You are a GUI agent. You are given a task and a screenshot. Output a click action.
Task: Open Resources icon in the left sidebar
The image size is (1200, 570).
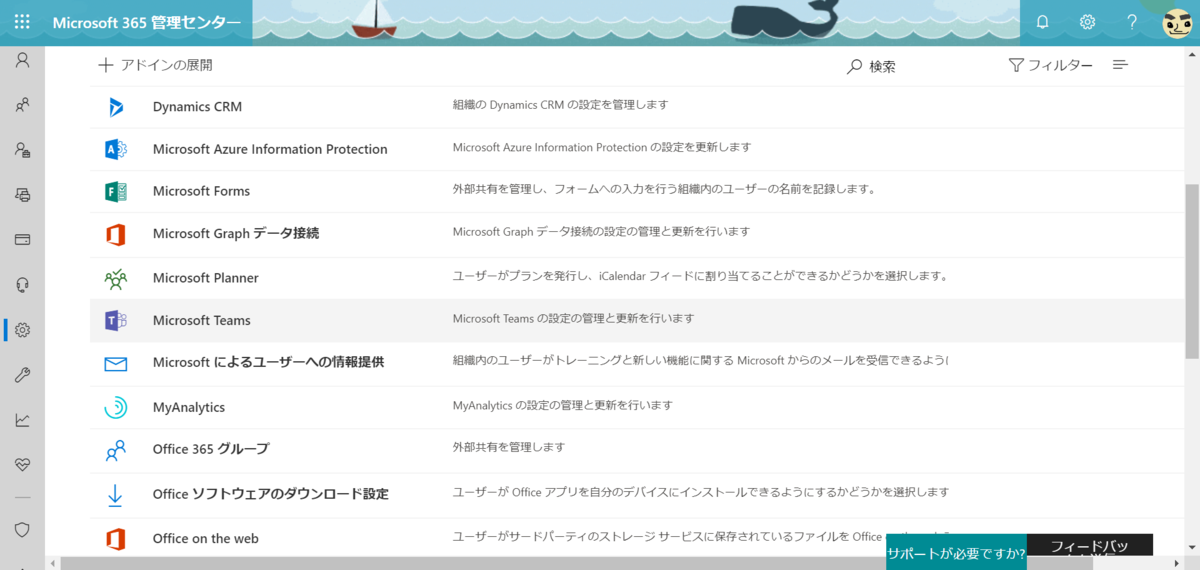pyautogui.click(x=22, y=194)
